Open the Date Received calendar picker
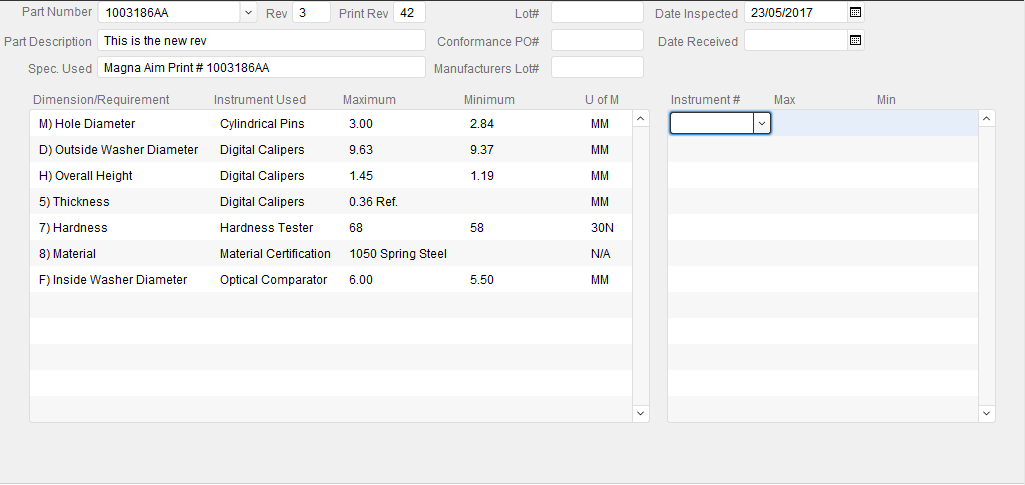Image resolution: width=1025 pixels, height=485 pixels. click(x=855, y=41)
